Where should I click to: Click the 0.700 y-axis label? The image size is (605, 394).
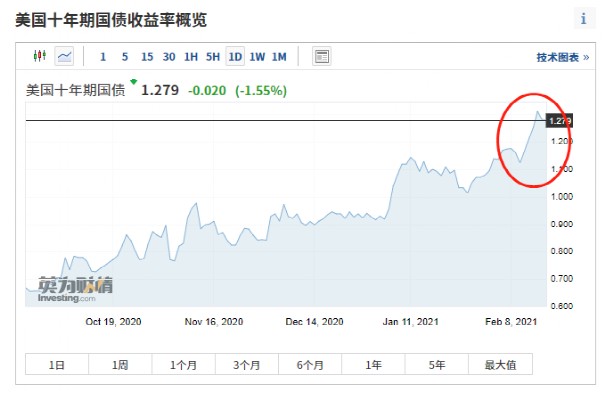561,279
